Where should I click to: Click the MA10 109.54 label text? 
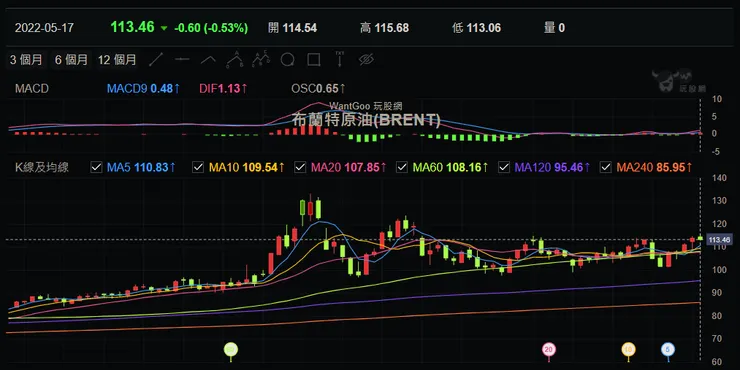[246, 167]
